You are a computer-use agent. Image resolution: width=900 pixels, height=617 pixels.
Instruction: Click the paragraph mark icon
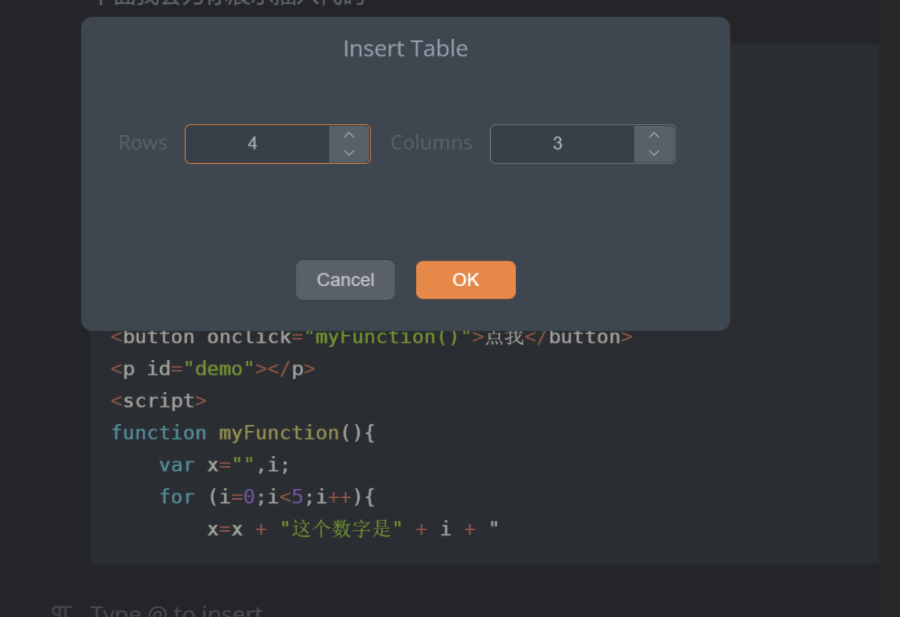pos(62,610)
